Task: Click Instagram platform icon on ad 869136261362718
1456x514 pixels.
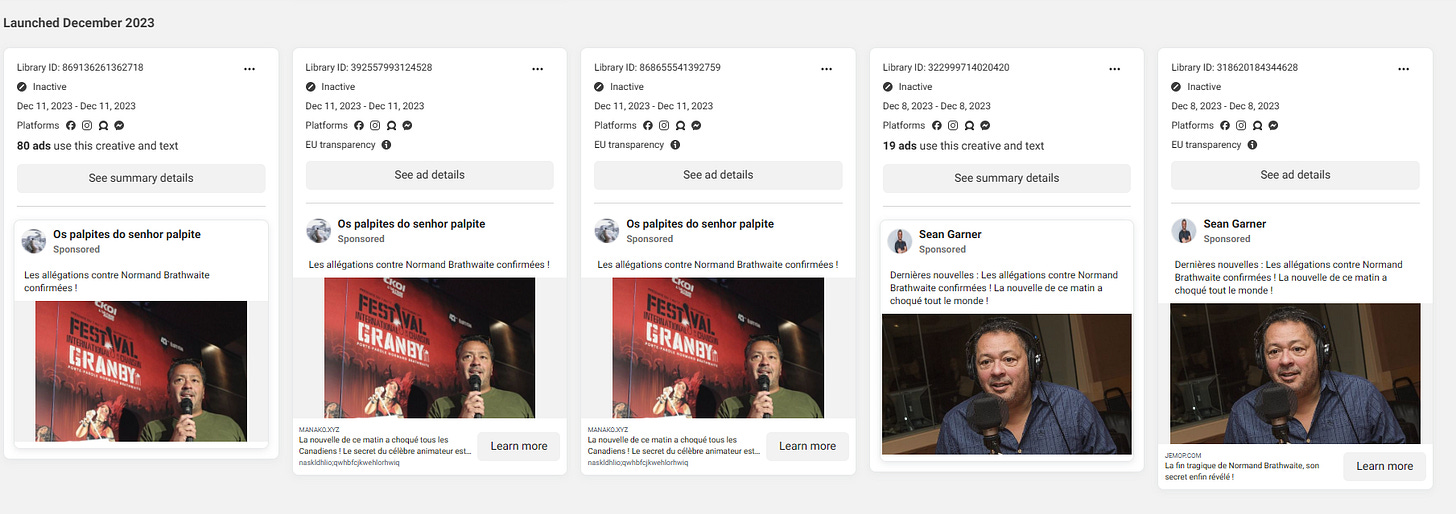Action: 87,126
